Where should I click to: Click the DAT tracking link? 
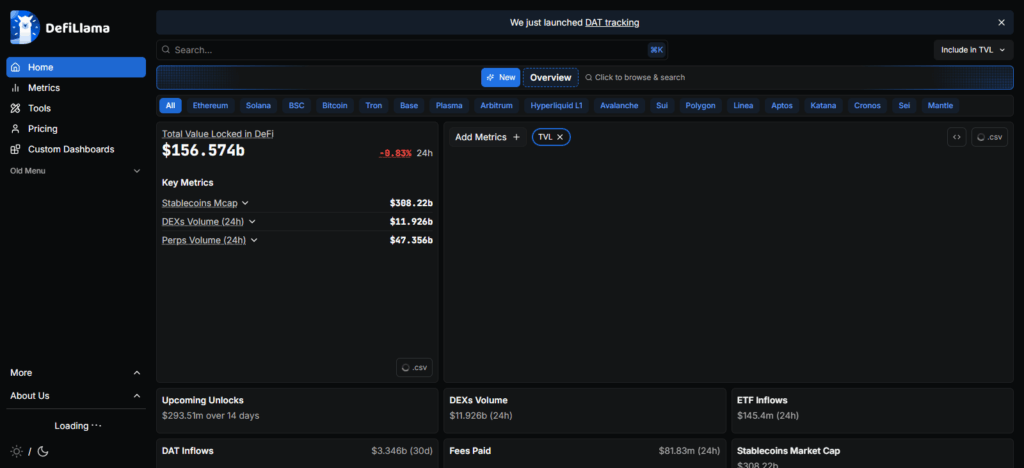612,22
